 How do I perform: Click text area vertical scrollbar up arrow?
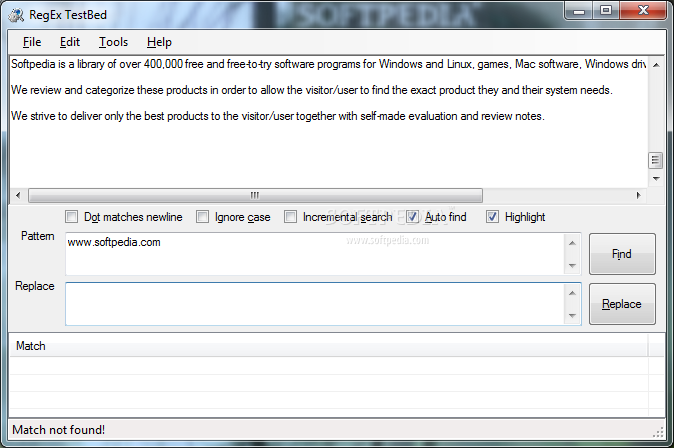(656, 65)
